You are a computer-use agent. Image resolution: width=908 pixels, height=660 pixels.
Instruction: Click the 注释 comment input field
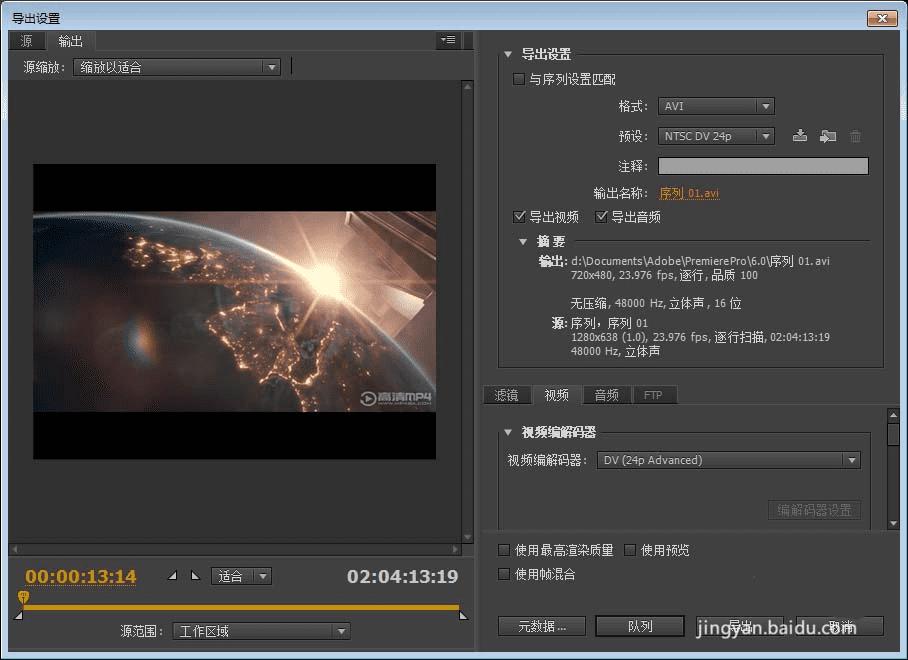762,166
